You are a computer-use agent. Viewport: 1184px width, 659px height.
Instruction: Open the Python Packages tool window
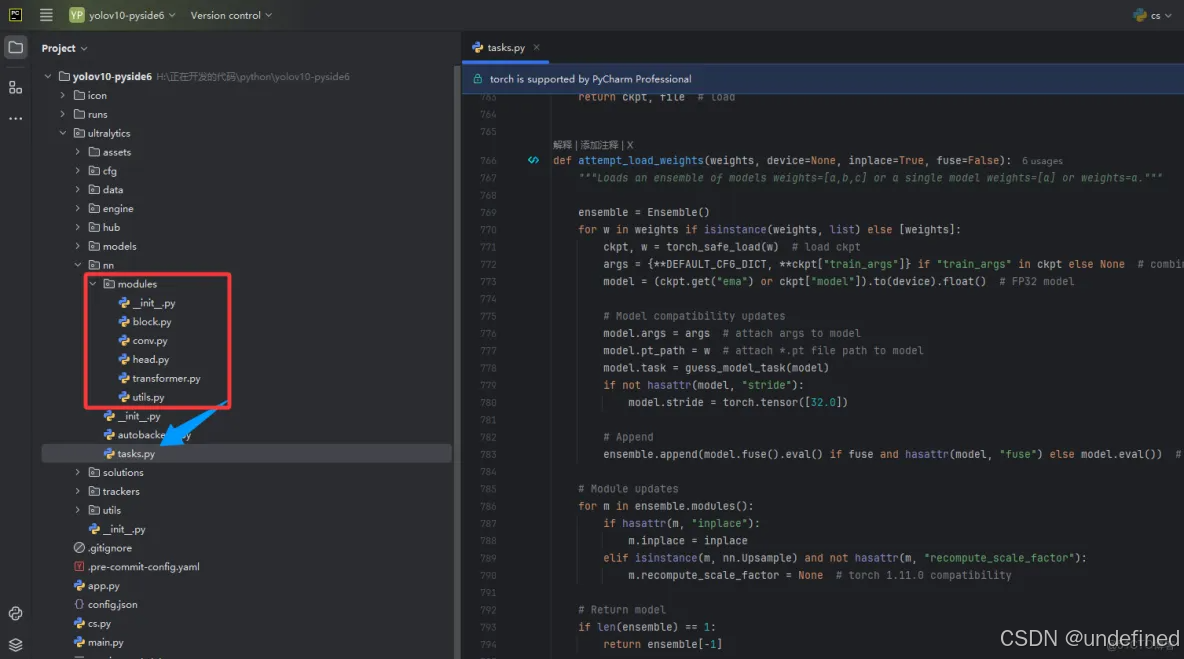[14, 613]
